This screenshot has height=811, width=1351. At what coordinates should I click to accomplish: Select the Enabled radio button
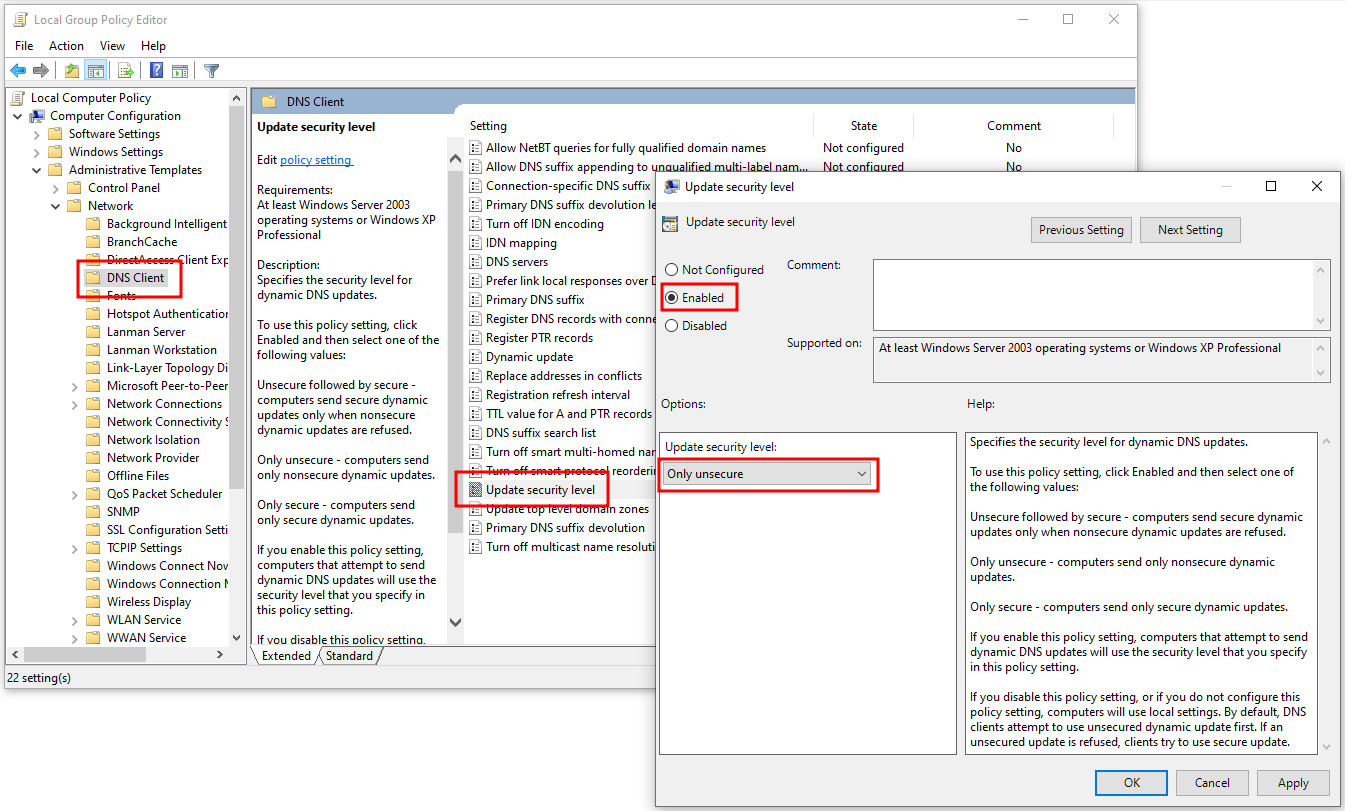pos(672,298)
